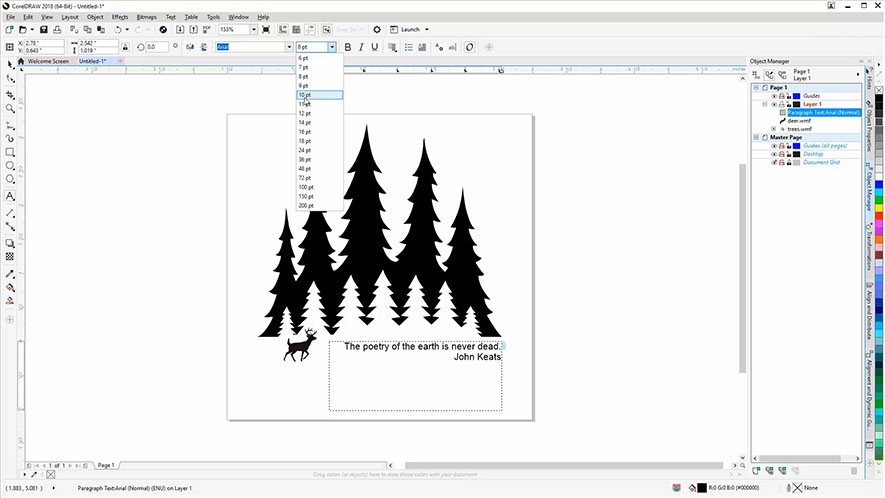The height and width of the screenshot is (498, 885).
Task: Select the Rectangle tool
Action: click(10, 152)
